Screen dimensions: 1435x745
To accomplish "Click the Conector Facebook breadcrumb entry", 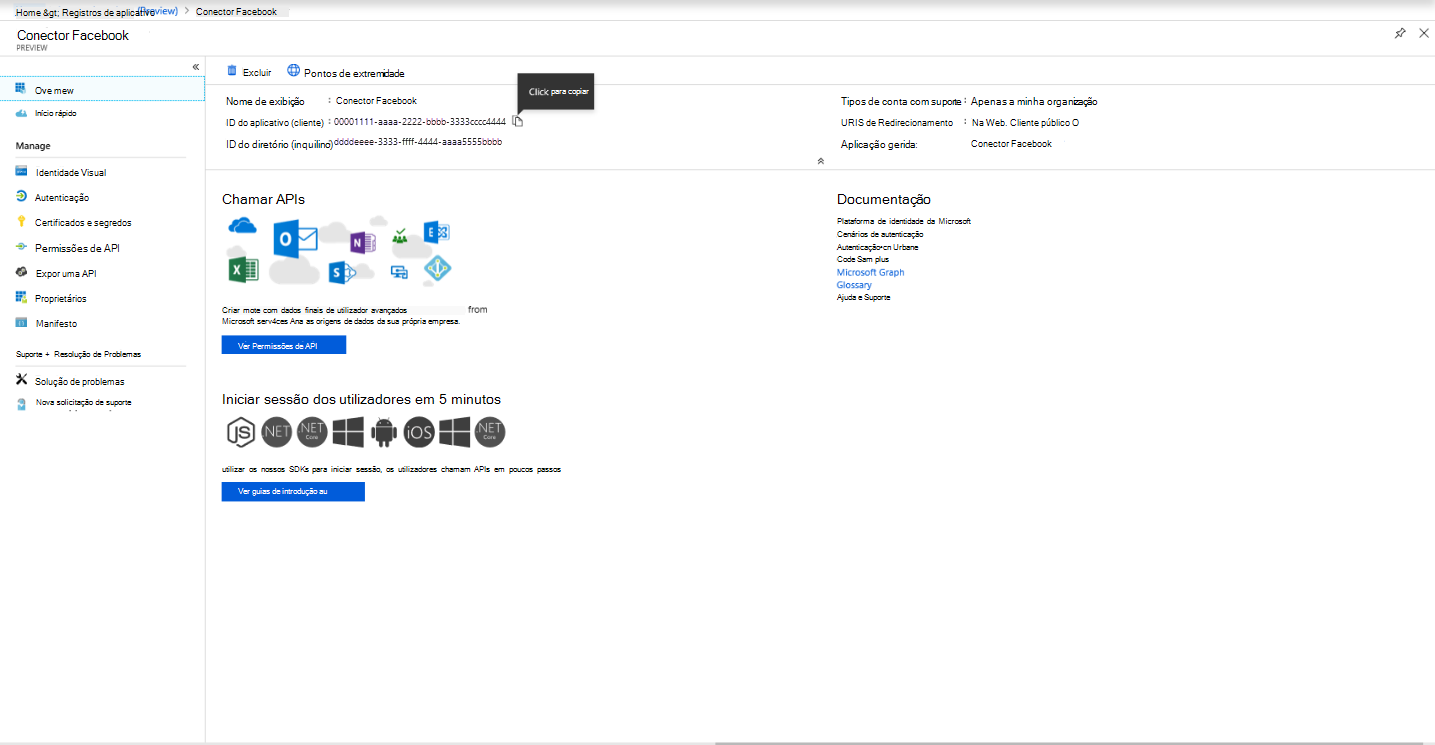I will (x=237, y=12).
